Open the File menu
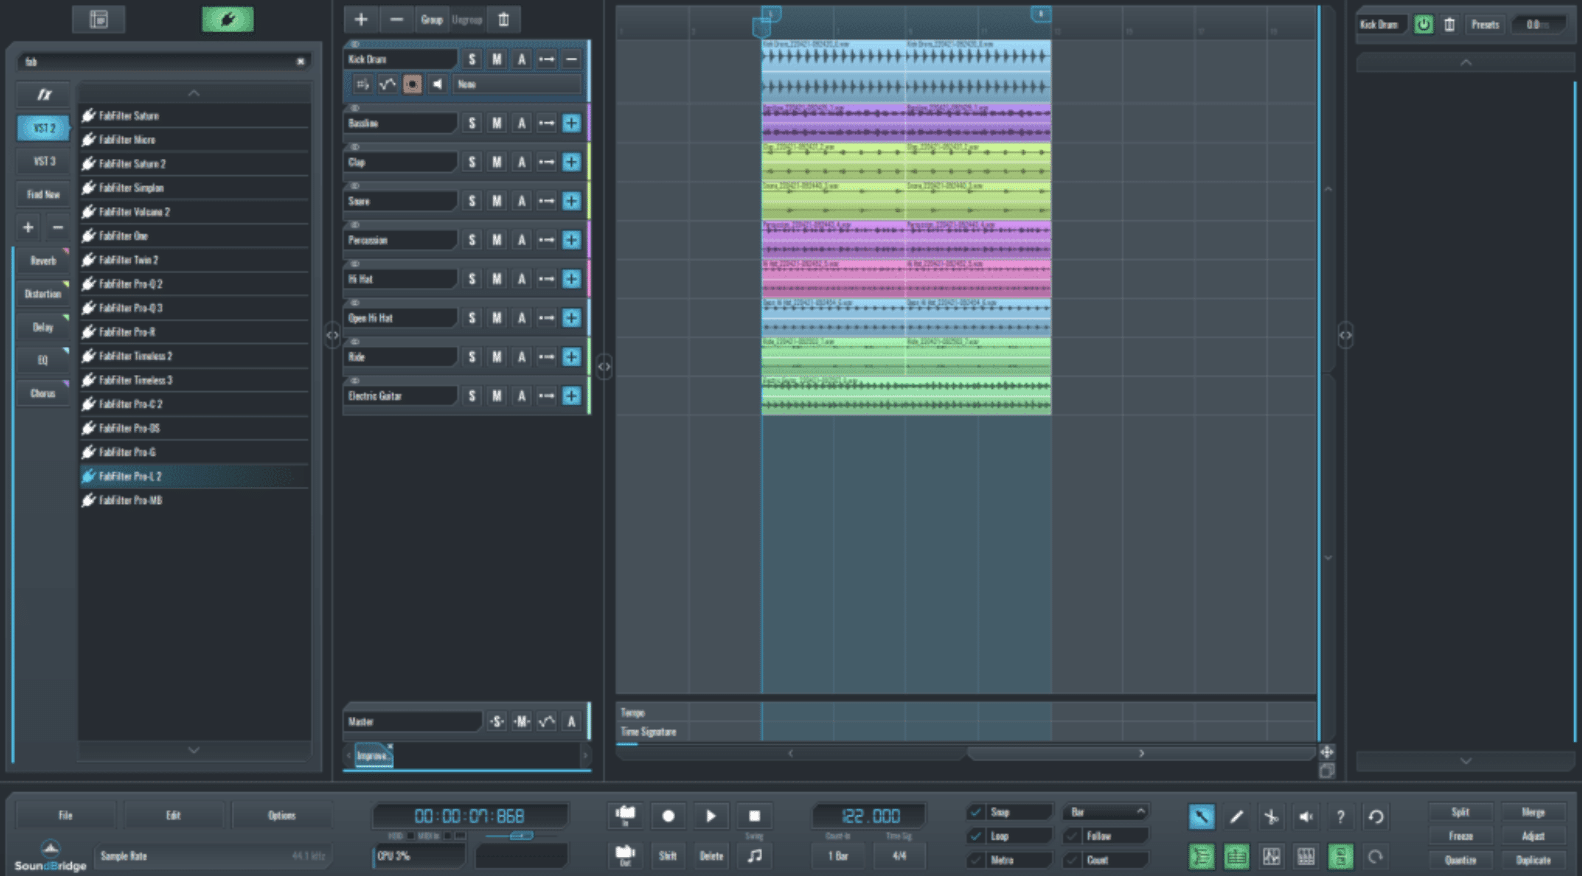 coord(65,815)
